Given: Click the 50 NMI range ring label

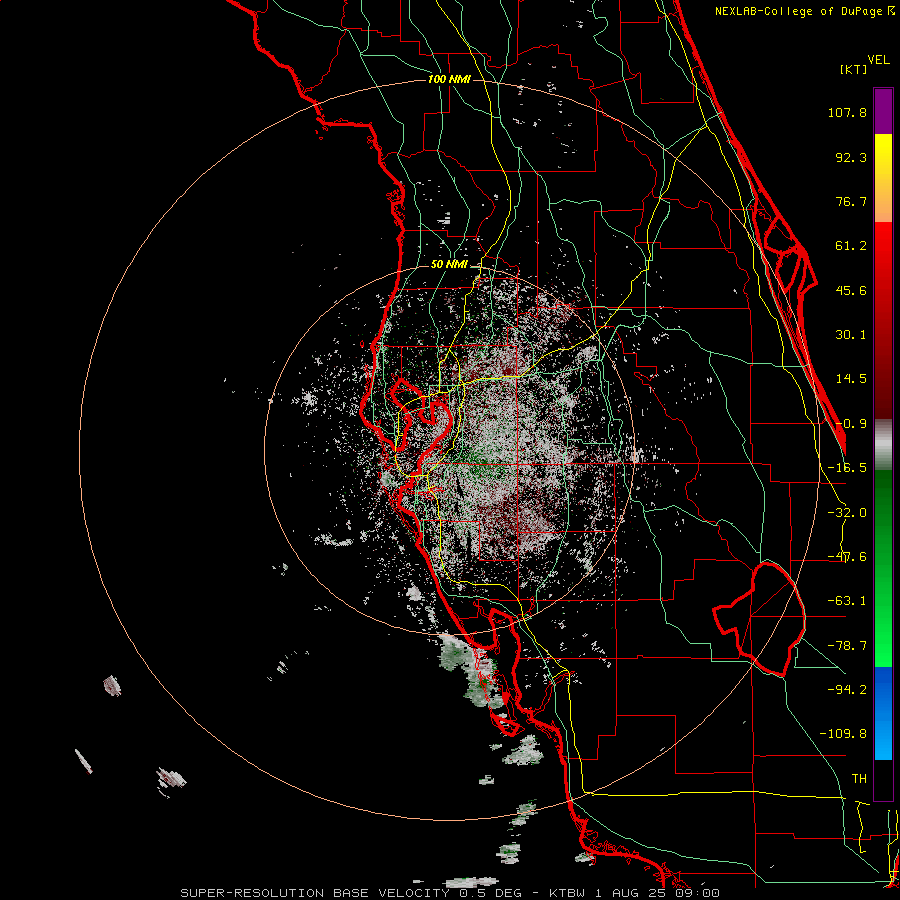Looking at the screenshot, I should 449,265.
